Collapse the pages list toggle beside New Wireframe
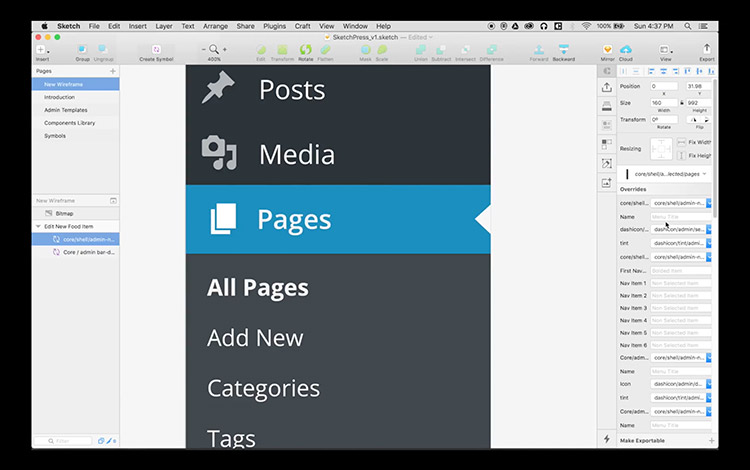The image size is (750, 470). pos(113,201)
